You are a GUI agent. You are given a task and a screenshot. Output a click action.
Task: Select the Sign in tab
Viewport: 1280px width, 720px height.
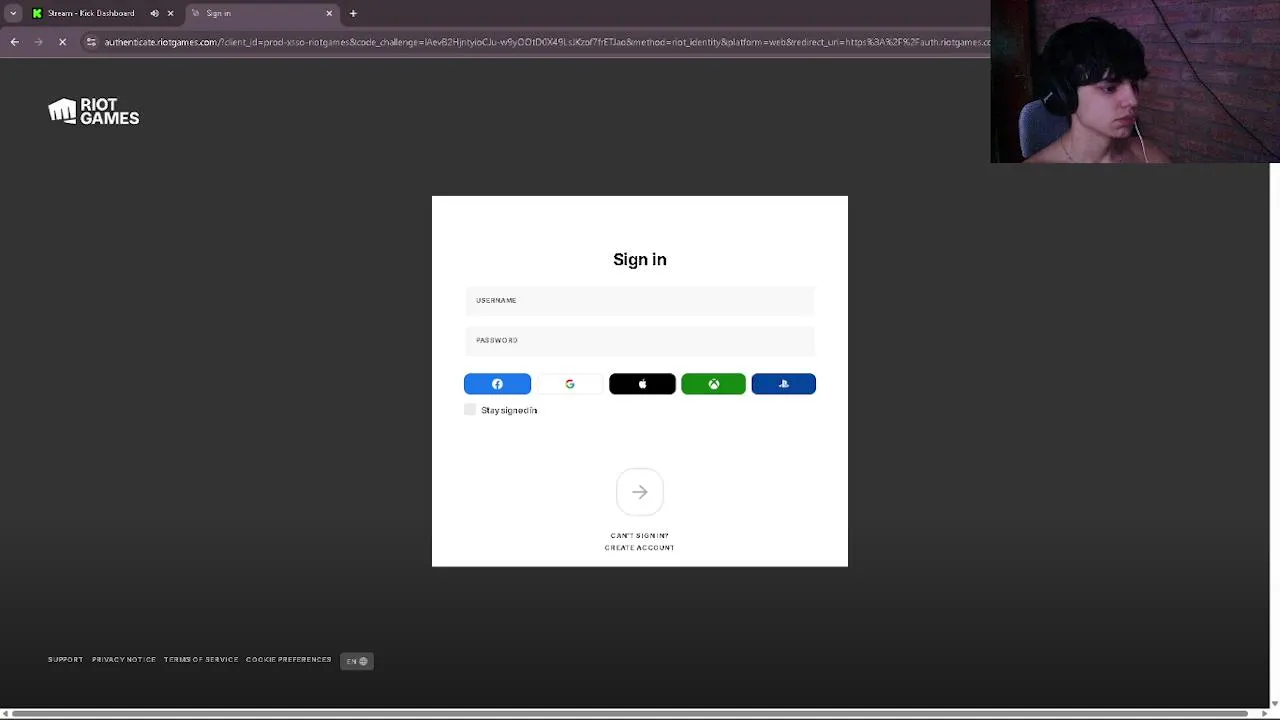262,13
